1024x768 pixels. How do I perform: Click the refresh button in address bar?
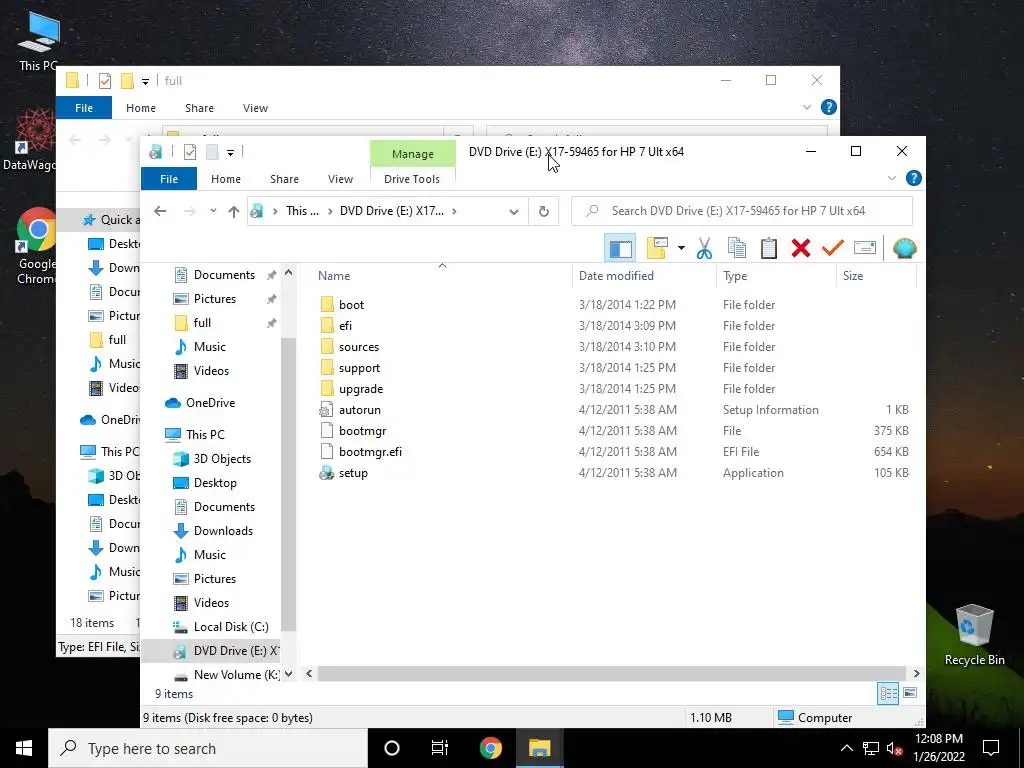543,211
